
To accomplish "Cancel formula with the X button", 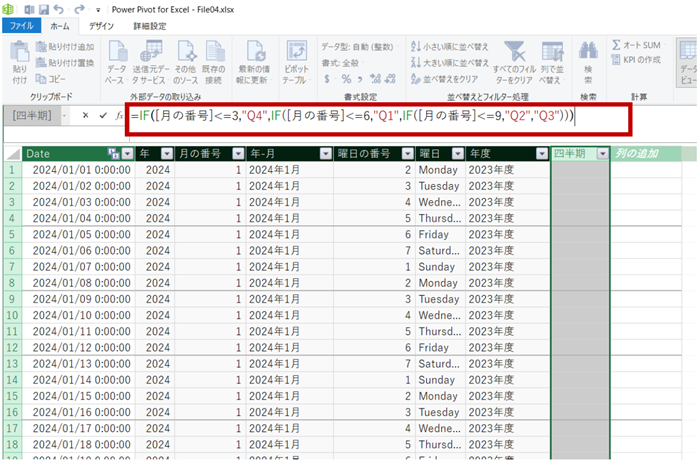I will pos(85,116).
